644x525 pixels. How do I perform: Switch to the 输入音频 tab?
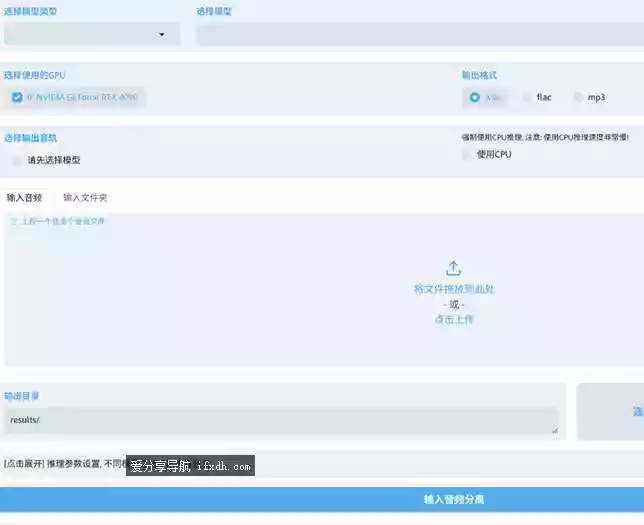point(25,198)
